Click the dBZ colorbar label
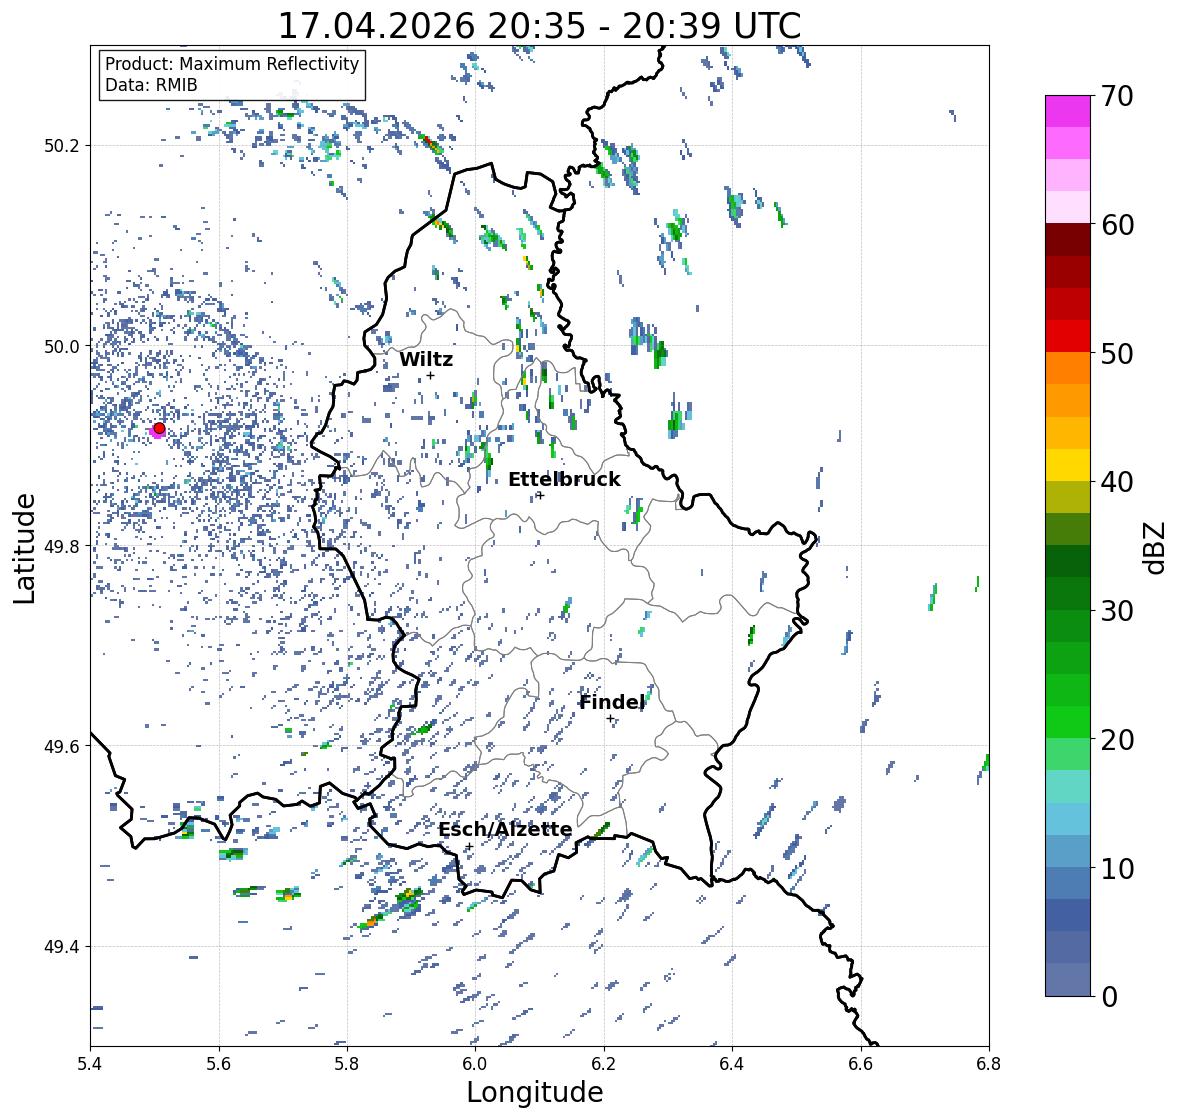This screenshot has height=1117, width=1179. [x=1155, y=548]
